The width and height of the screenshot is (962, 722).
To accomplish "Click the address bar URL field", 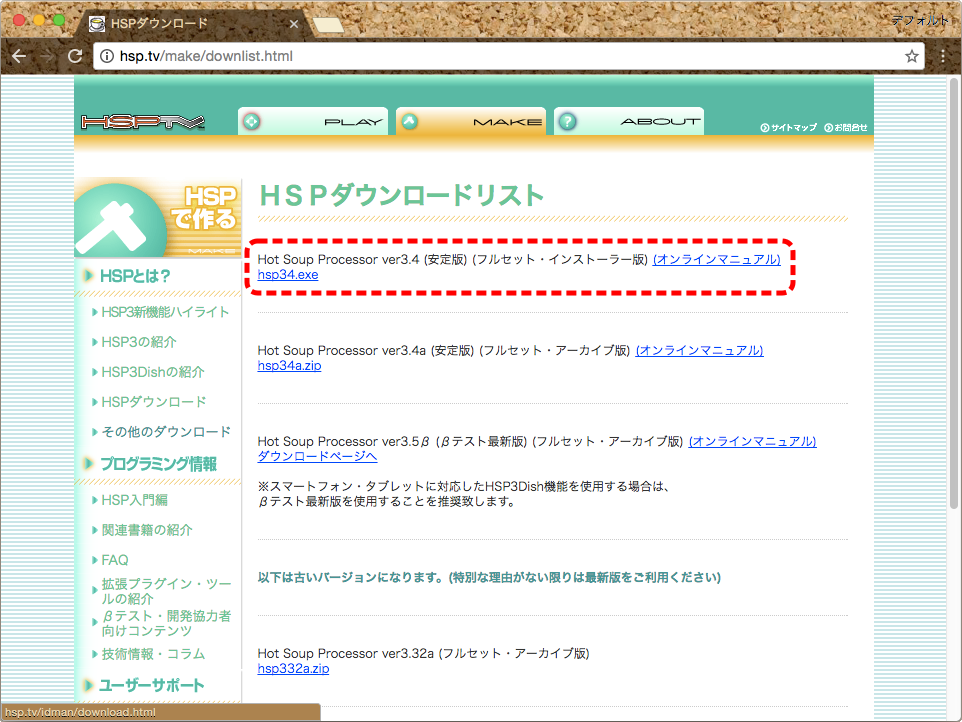I will click(x=509, y=56).
